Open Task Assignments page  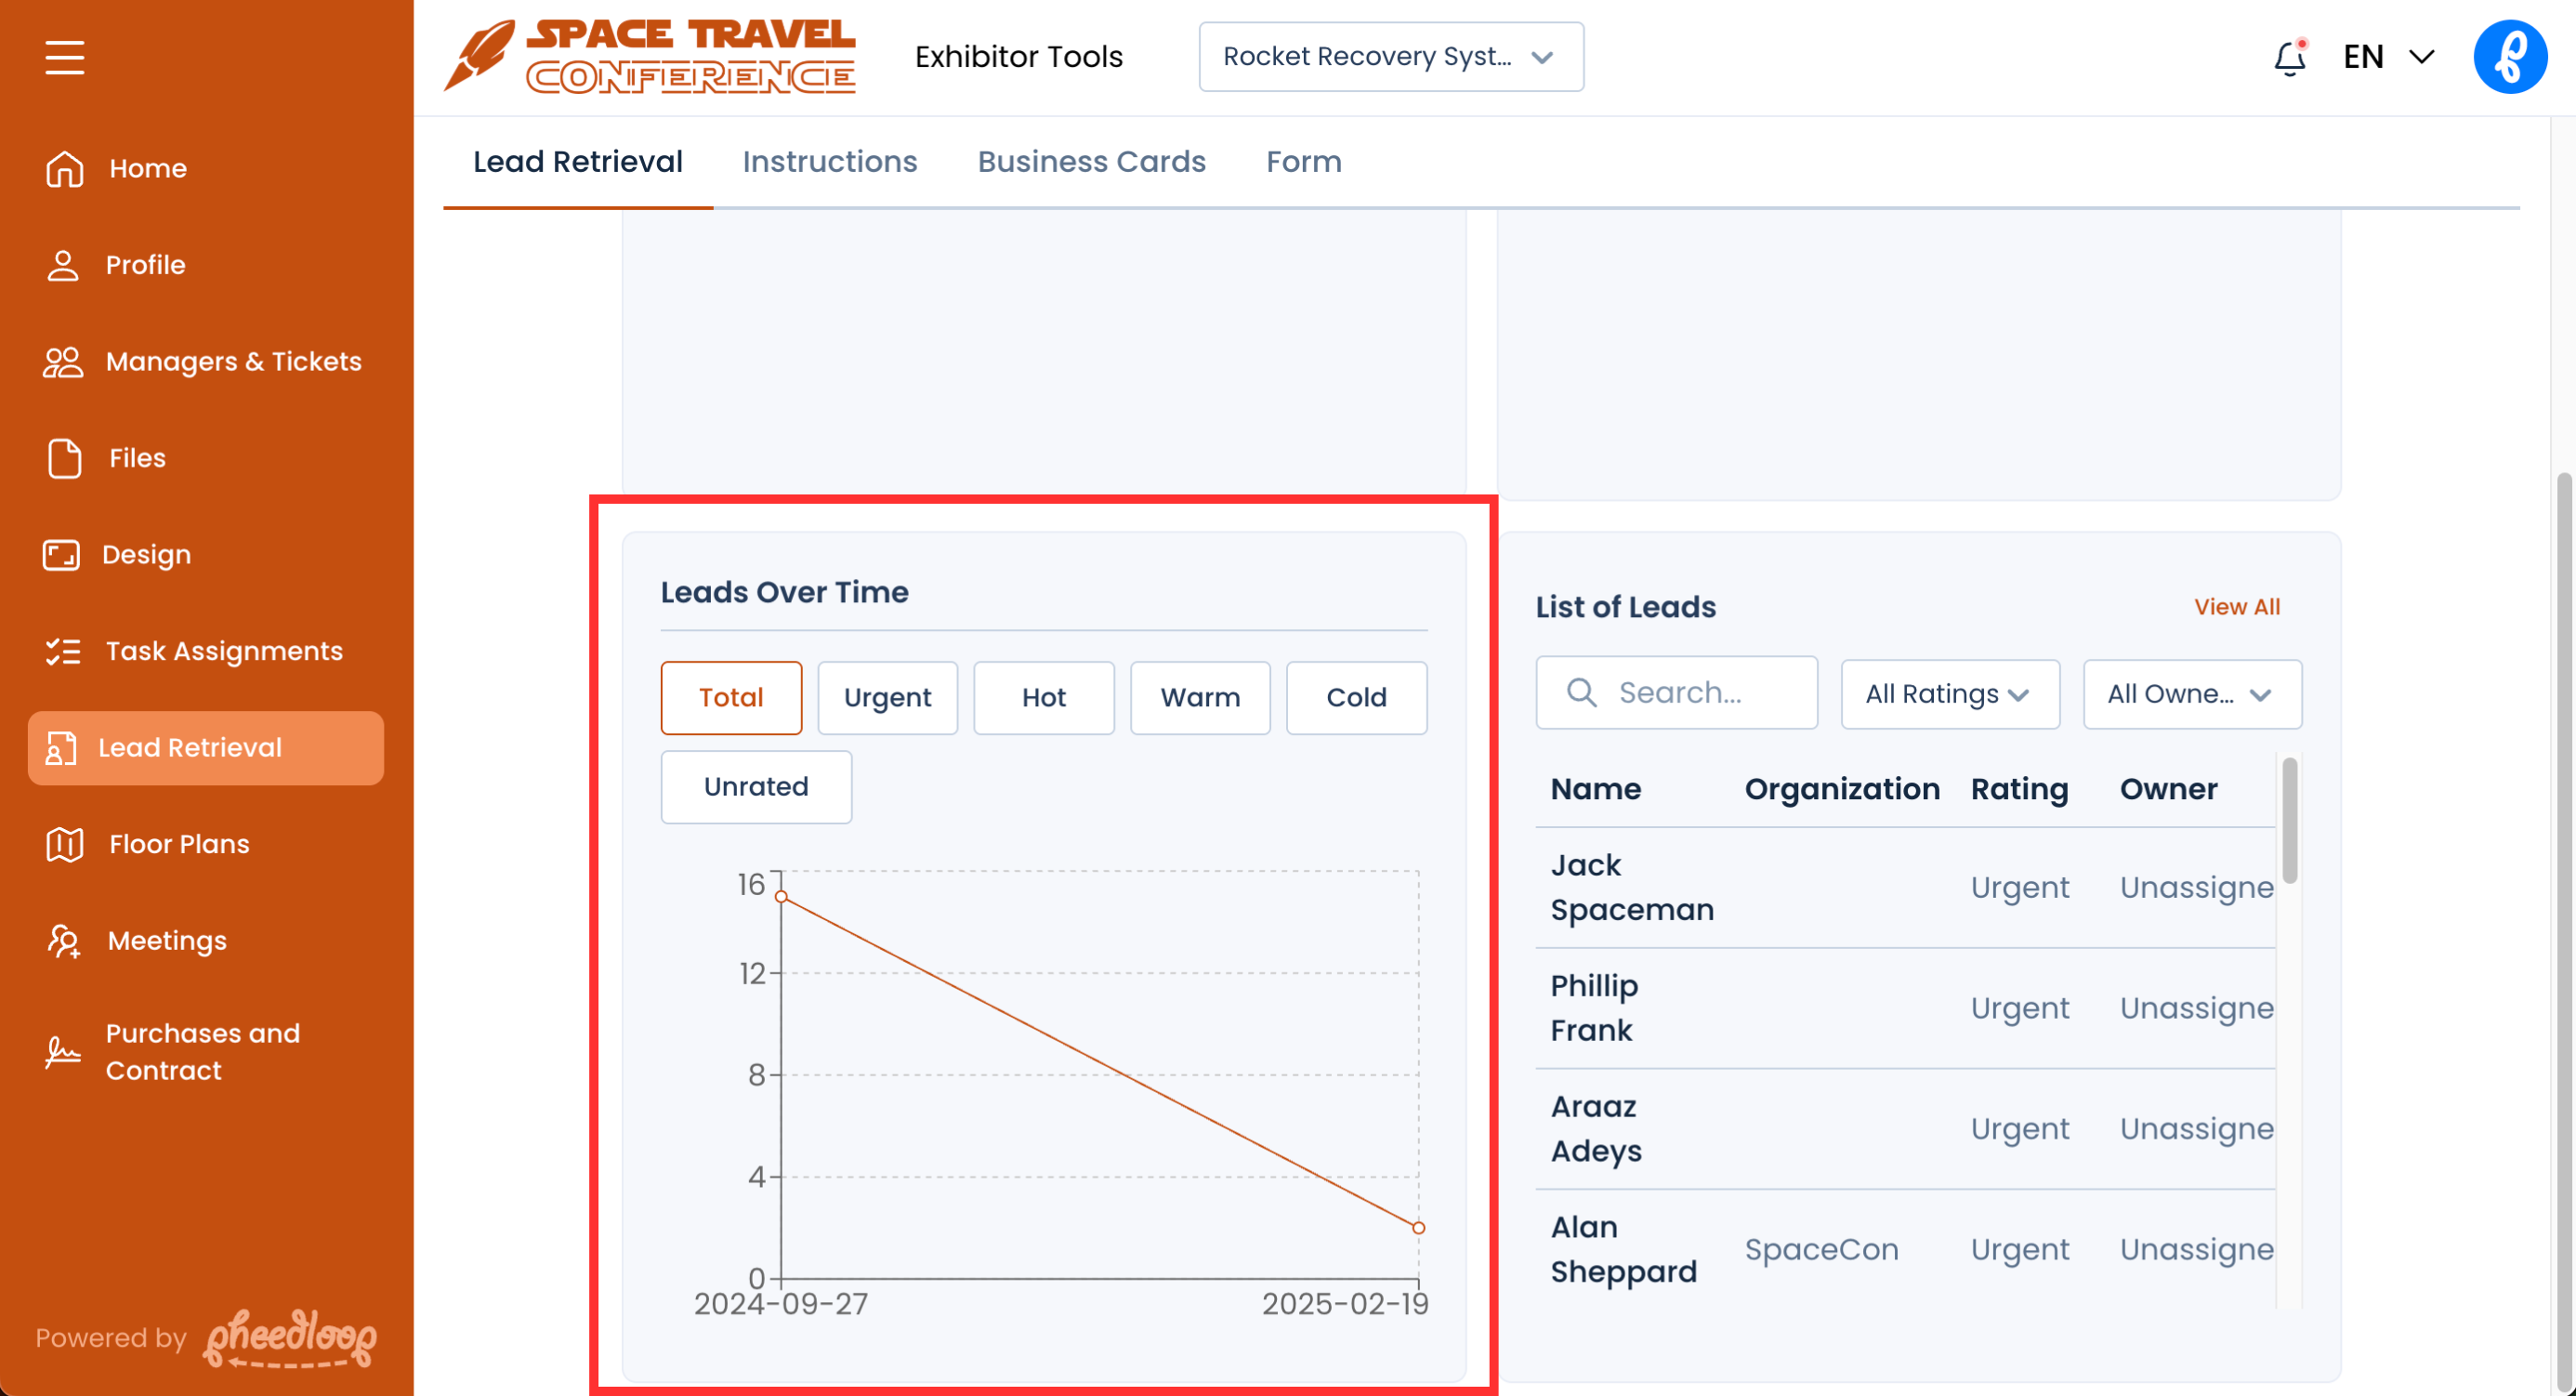[x=224, y=652]
